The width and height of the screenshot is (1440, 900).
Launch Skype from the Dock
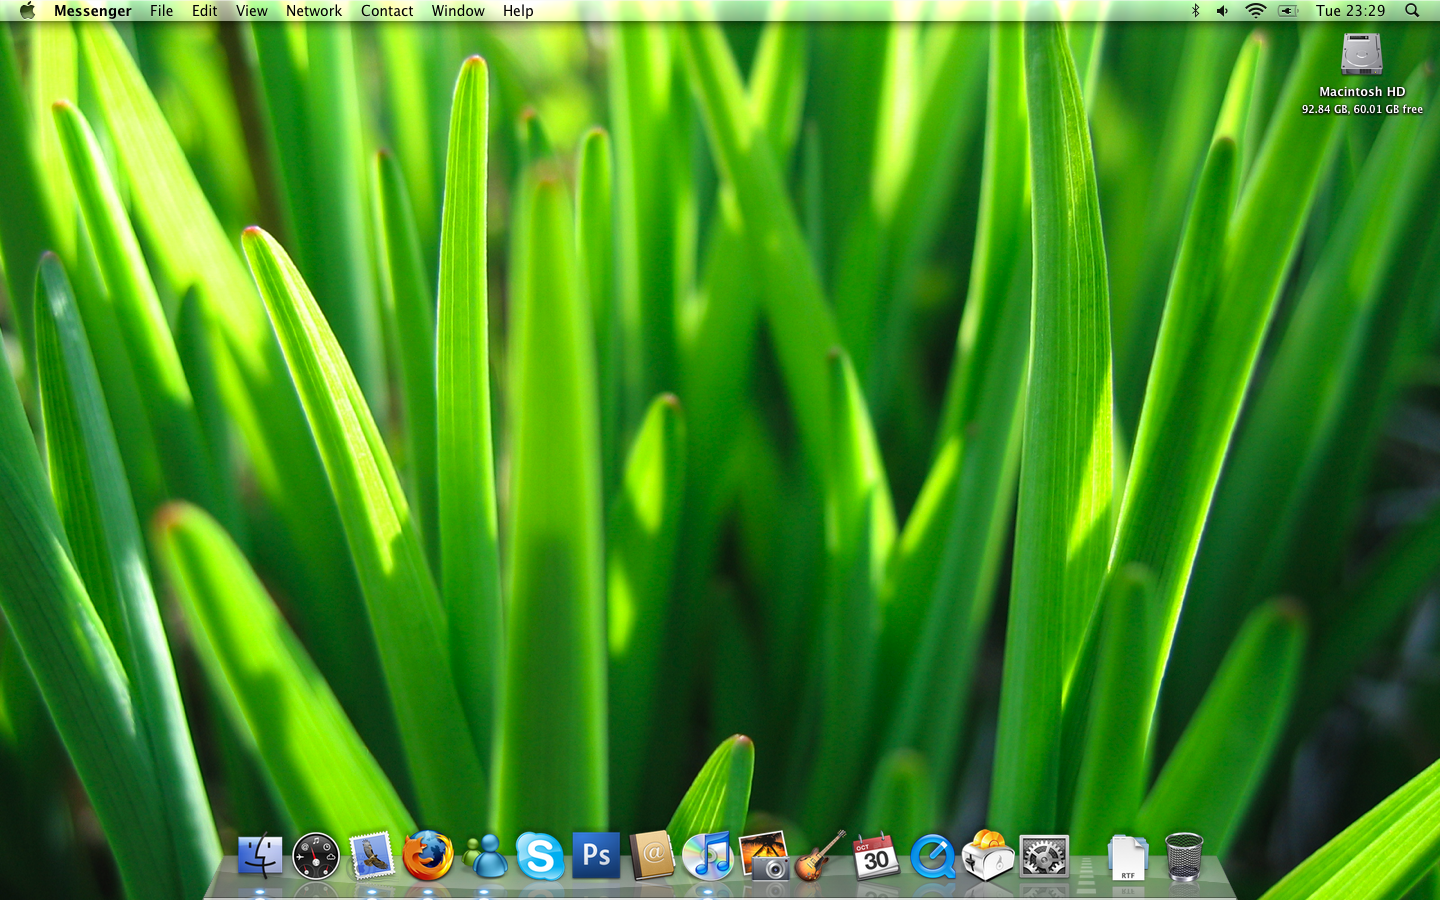pos(540,857)
